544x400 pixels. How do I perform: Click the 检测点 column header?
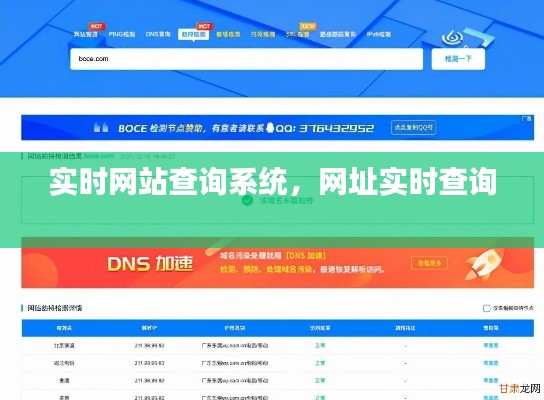64,328
